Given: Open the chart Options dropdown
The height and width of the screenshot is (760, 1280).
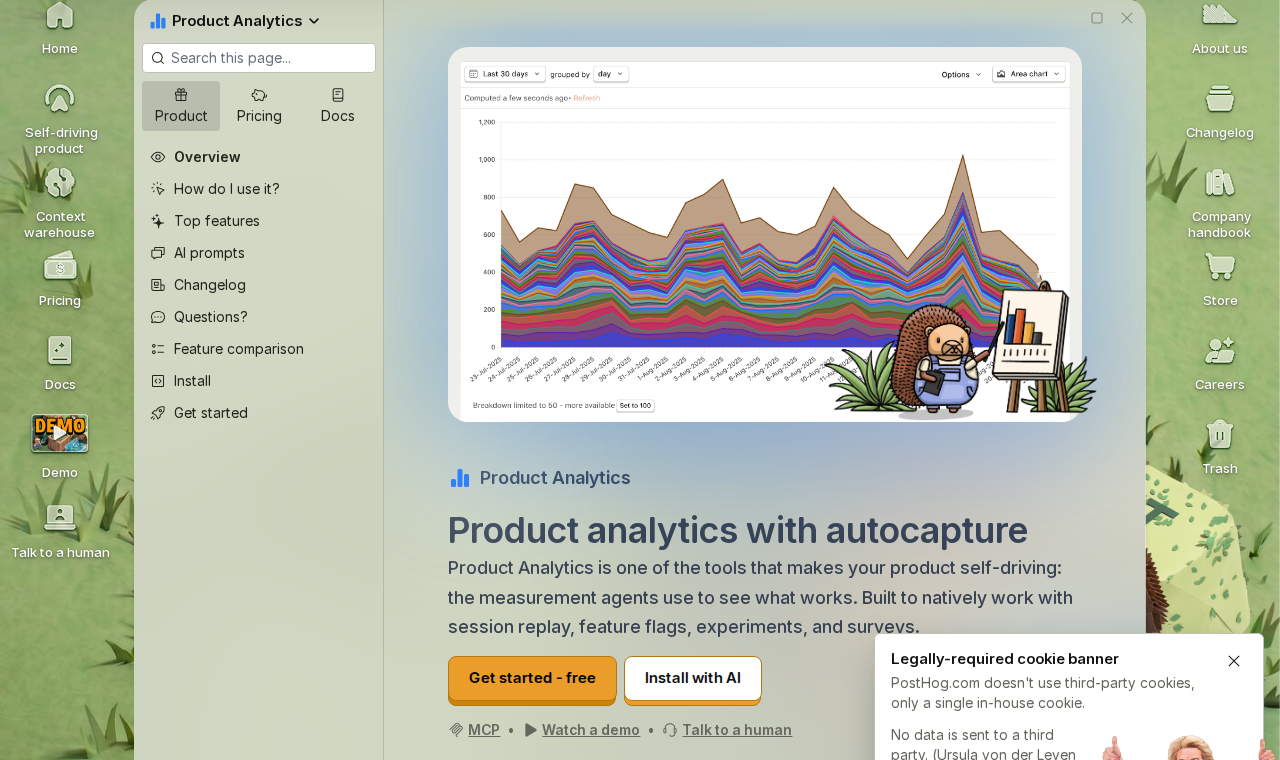Looking at the screenshot, I should pyautogui.click(x=961, y=74).
